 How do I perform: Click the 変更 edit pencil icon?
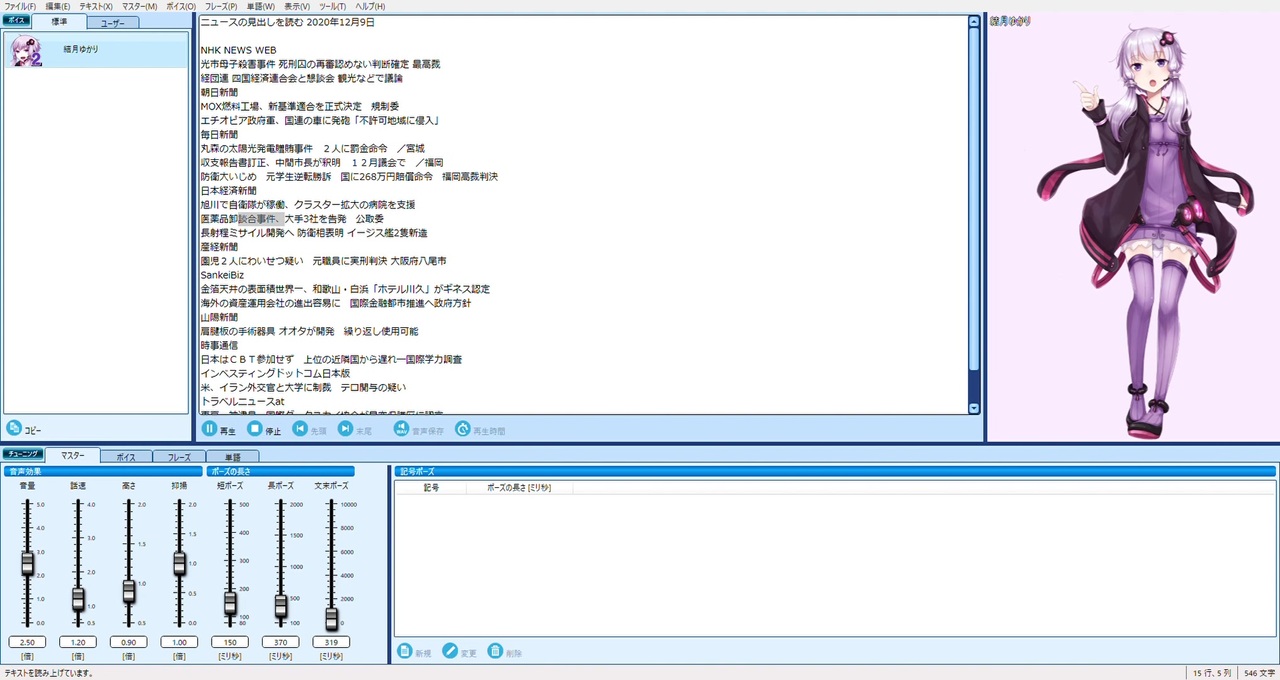[450, 651]
